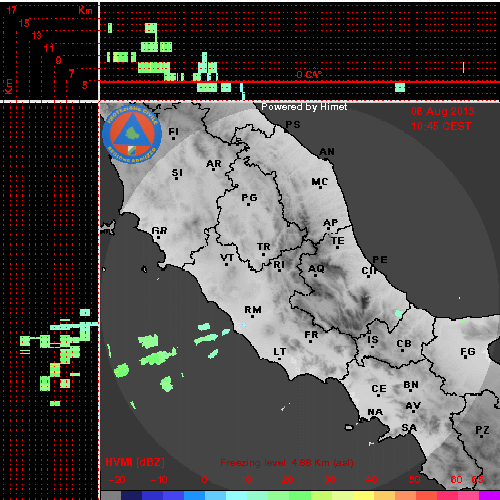500x500 pixels.
Task: Select the GR city marker
Action: pyautogui.click(x=158, y=237)
